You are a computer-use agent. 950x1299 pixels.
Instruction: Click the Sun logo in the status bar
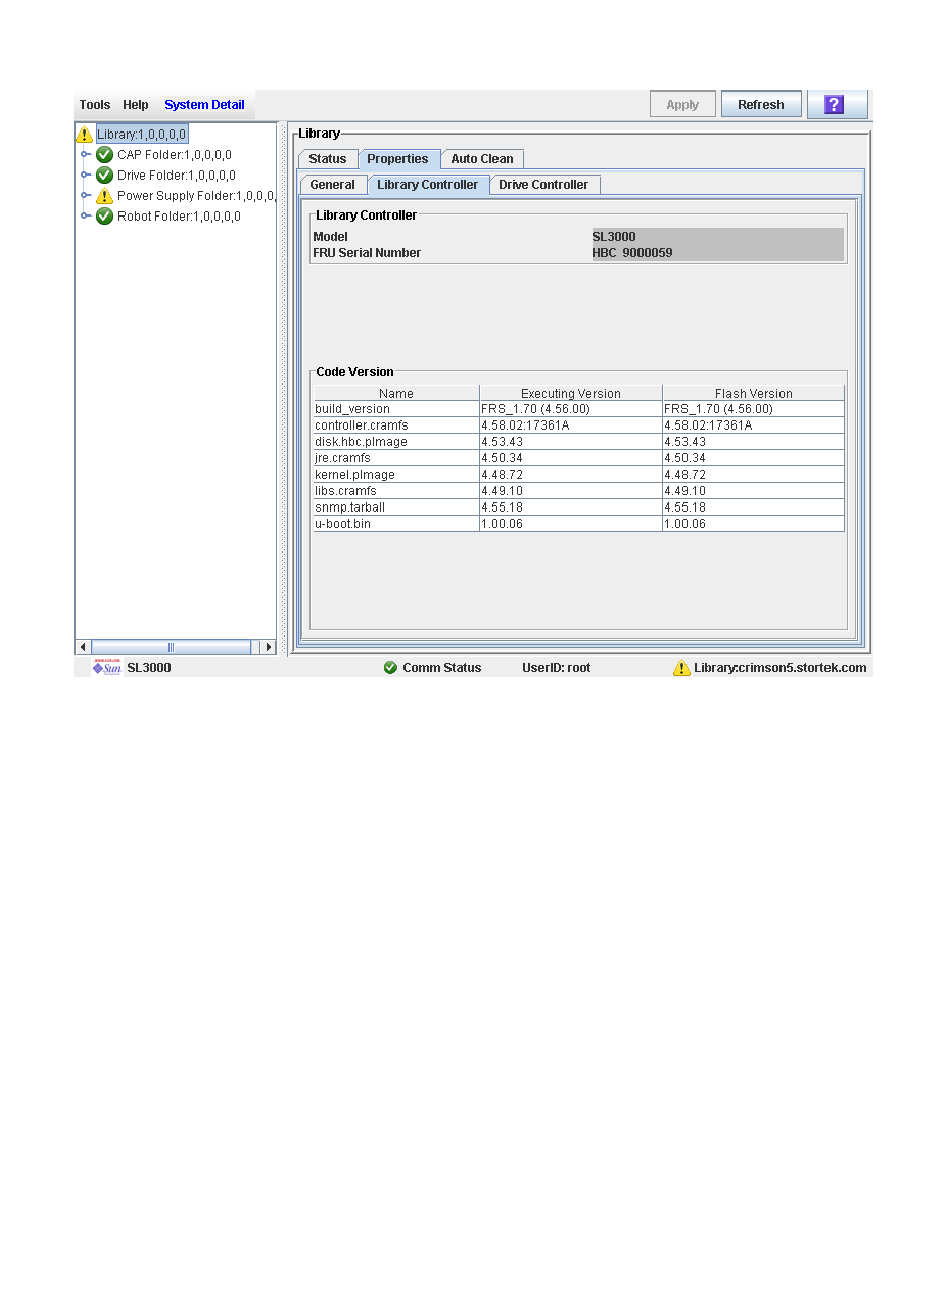click(x=106, y=667)
